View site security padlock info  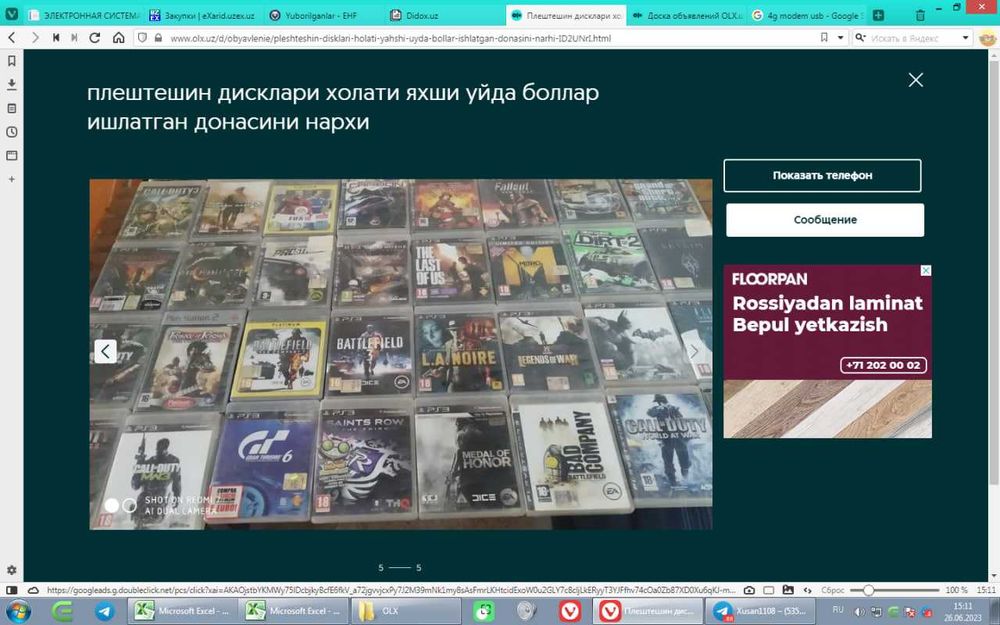tap(158, 38)
